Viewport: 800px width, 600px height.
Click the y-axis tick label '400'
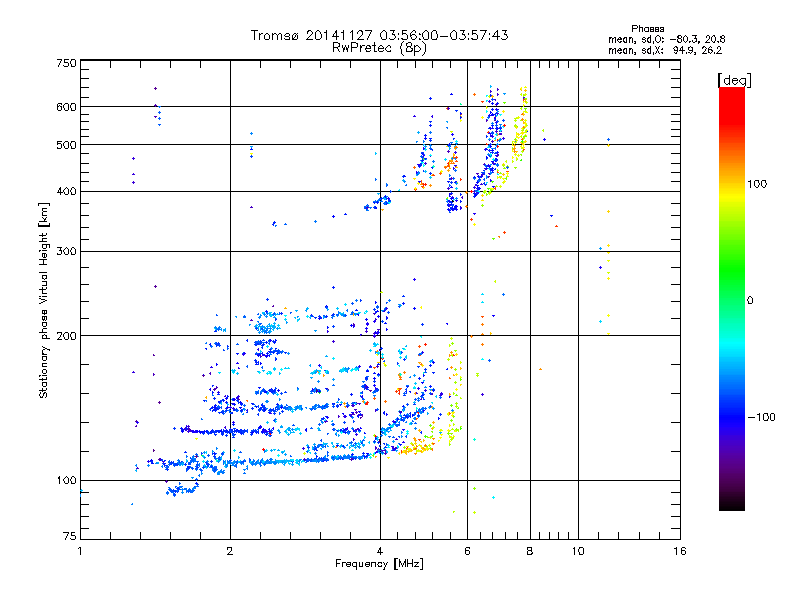point(66,192)
